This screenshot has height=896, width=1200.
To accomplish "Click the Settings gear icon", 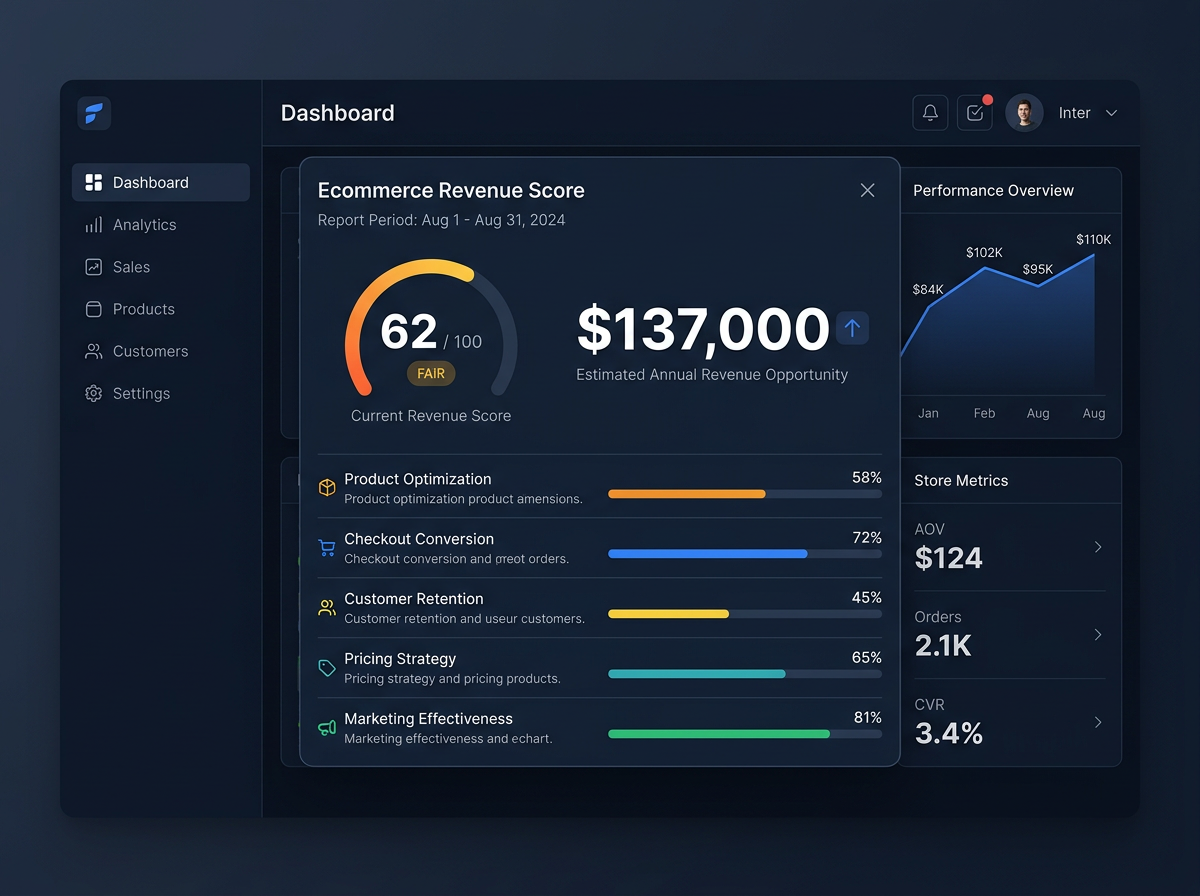I will tap(94, 393).
